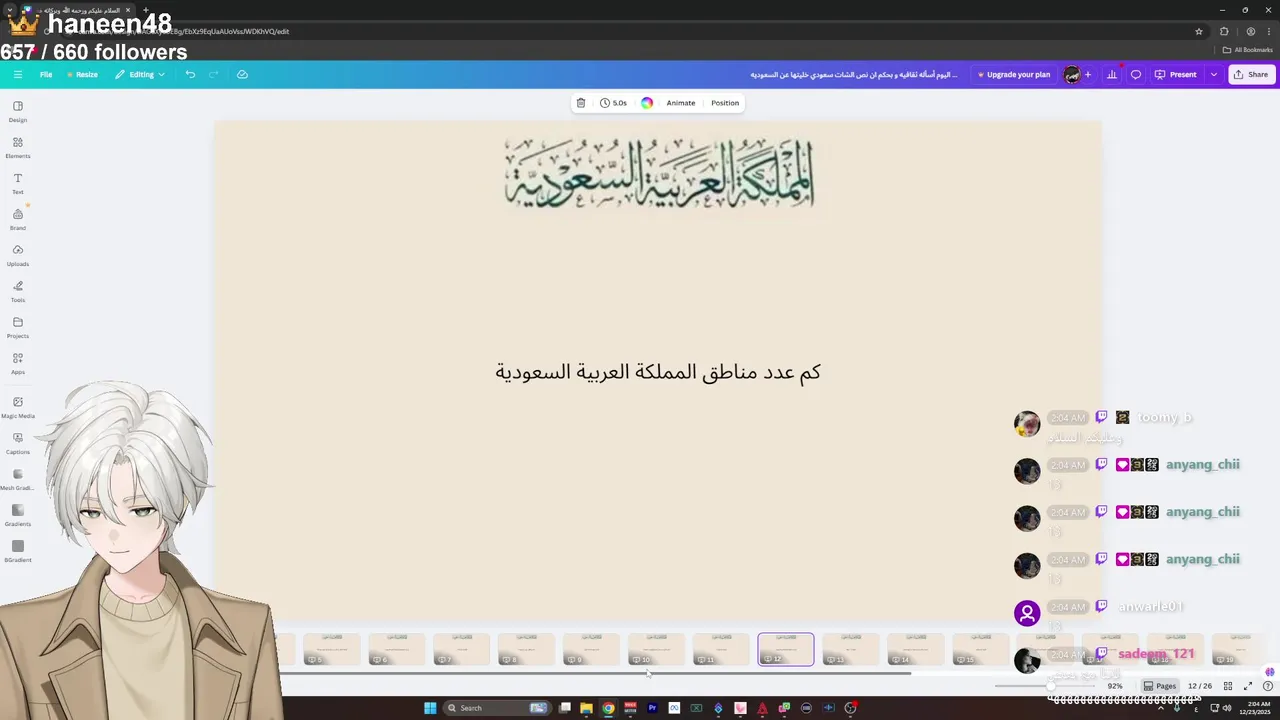Open the Uploads panel
This screenshot has height=720, width=1280.
point(18,256)
